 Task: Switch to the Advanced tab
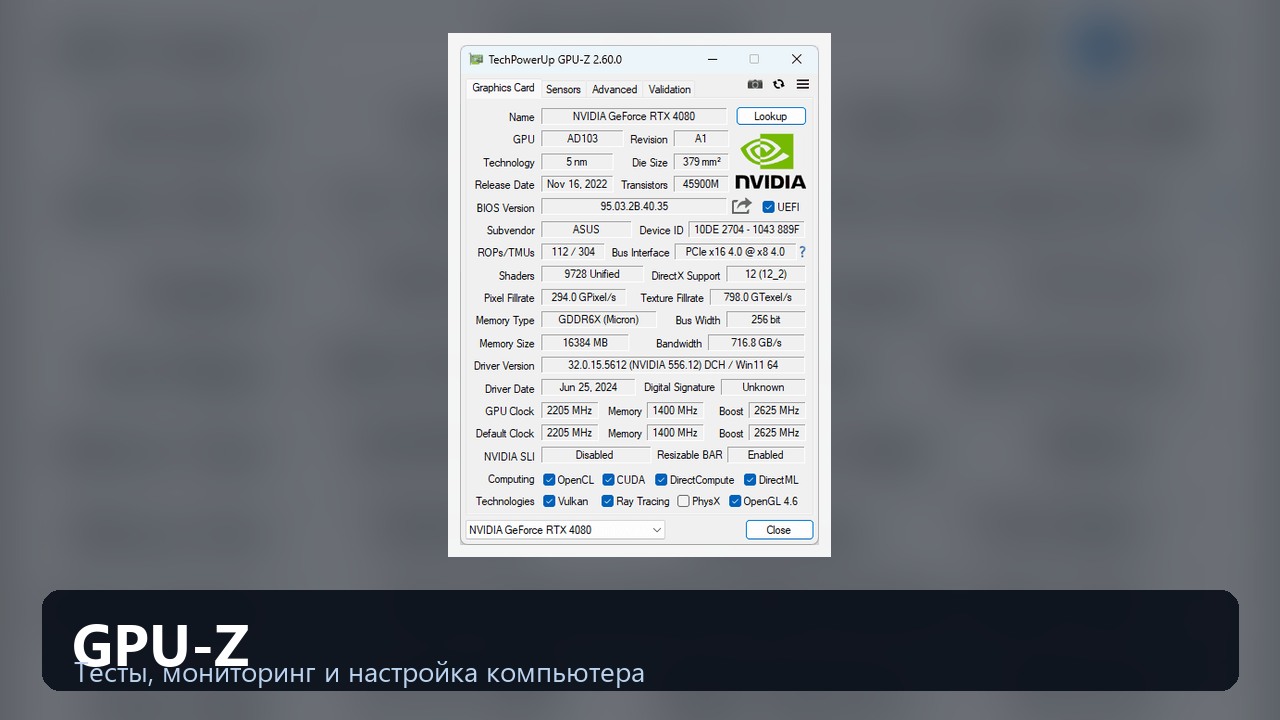[x=614, y=89]
